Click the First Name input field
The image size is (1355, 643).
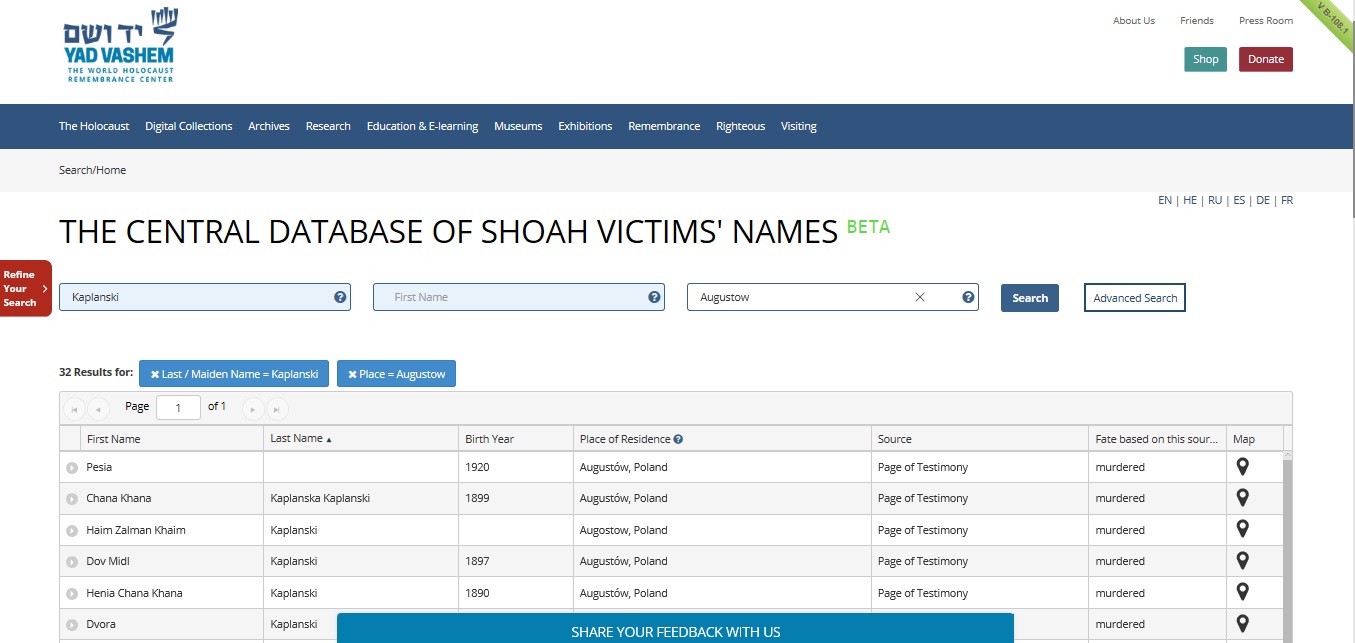(510, 297)
